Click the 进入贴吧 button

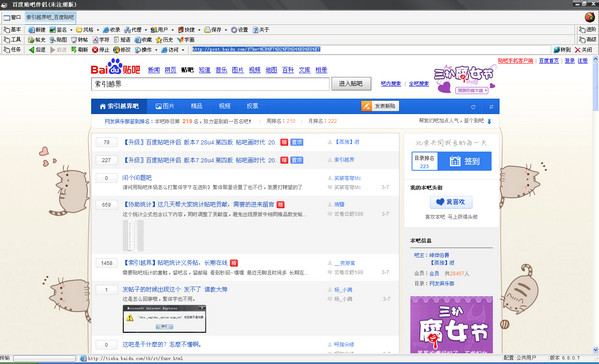pos(351,84)
